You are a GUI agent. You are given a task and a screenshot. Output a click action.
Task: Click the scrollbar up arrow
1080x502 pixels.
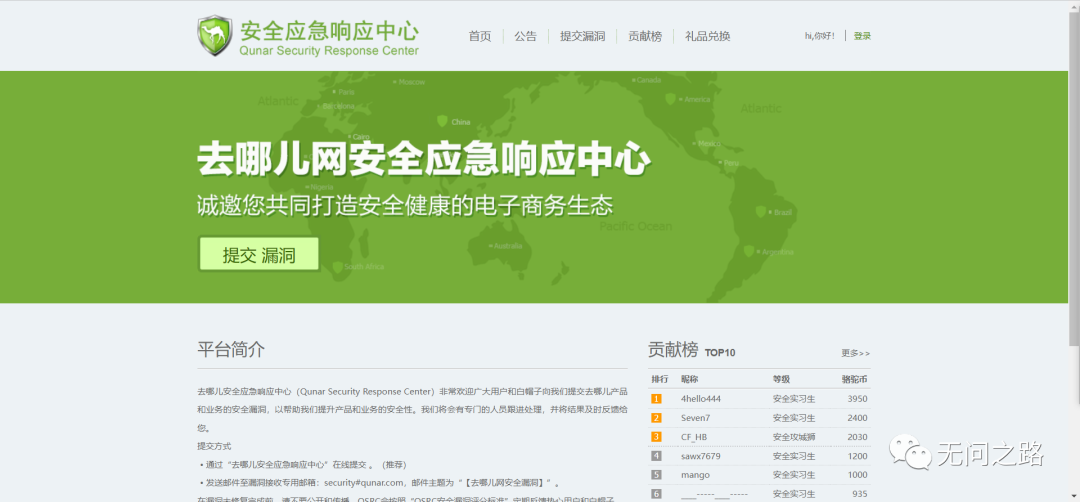[x=1074, y=6]
